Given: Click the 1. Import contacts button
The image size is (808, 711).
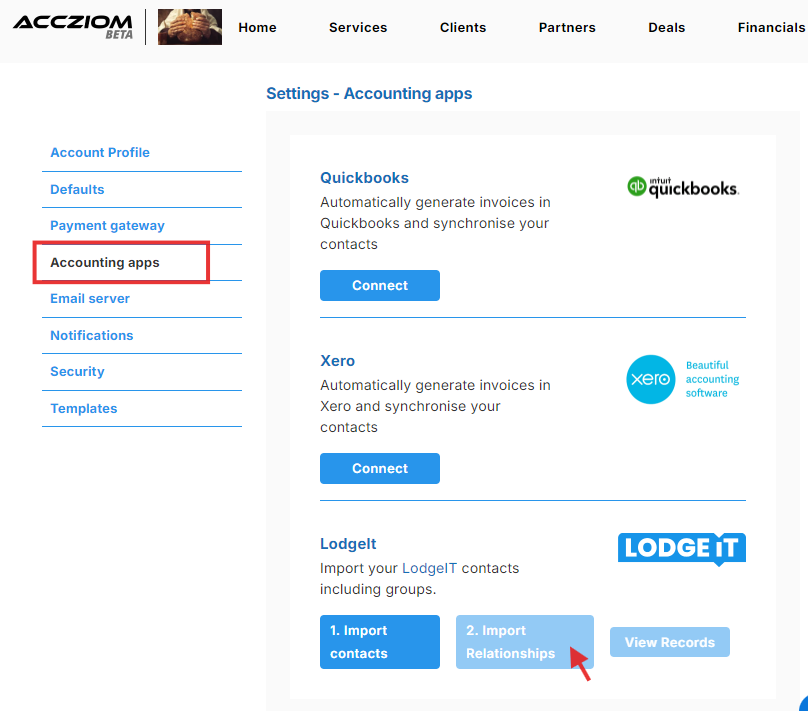Looking at the screenshot, I should pyautogui.click(x=380, y=642).
